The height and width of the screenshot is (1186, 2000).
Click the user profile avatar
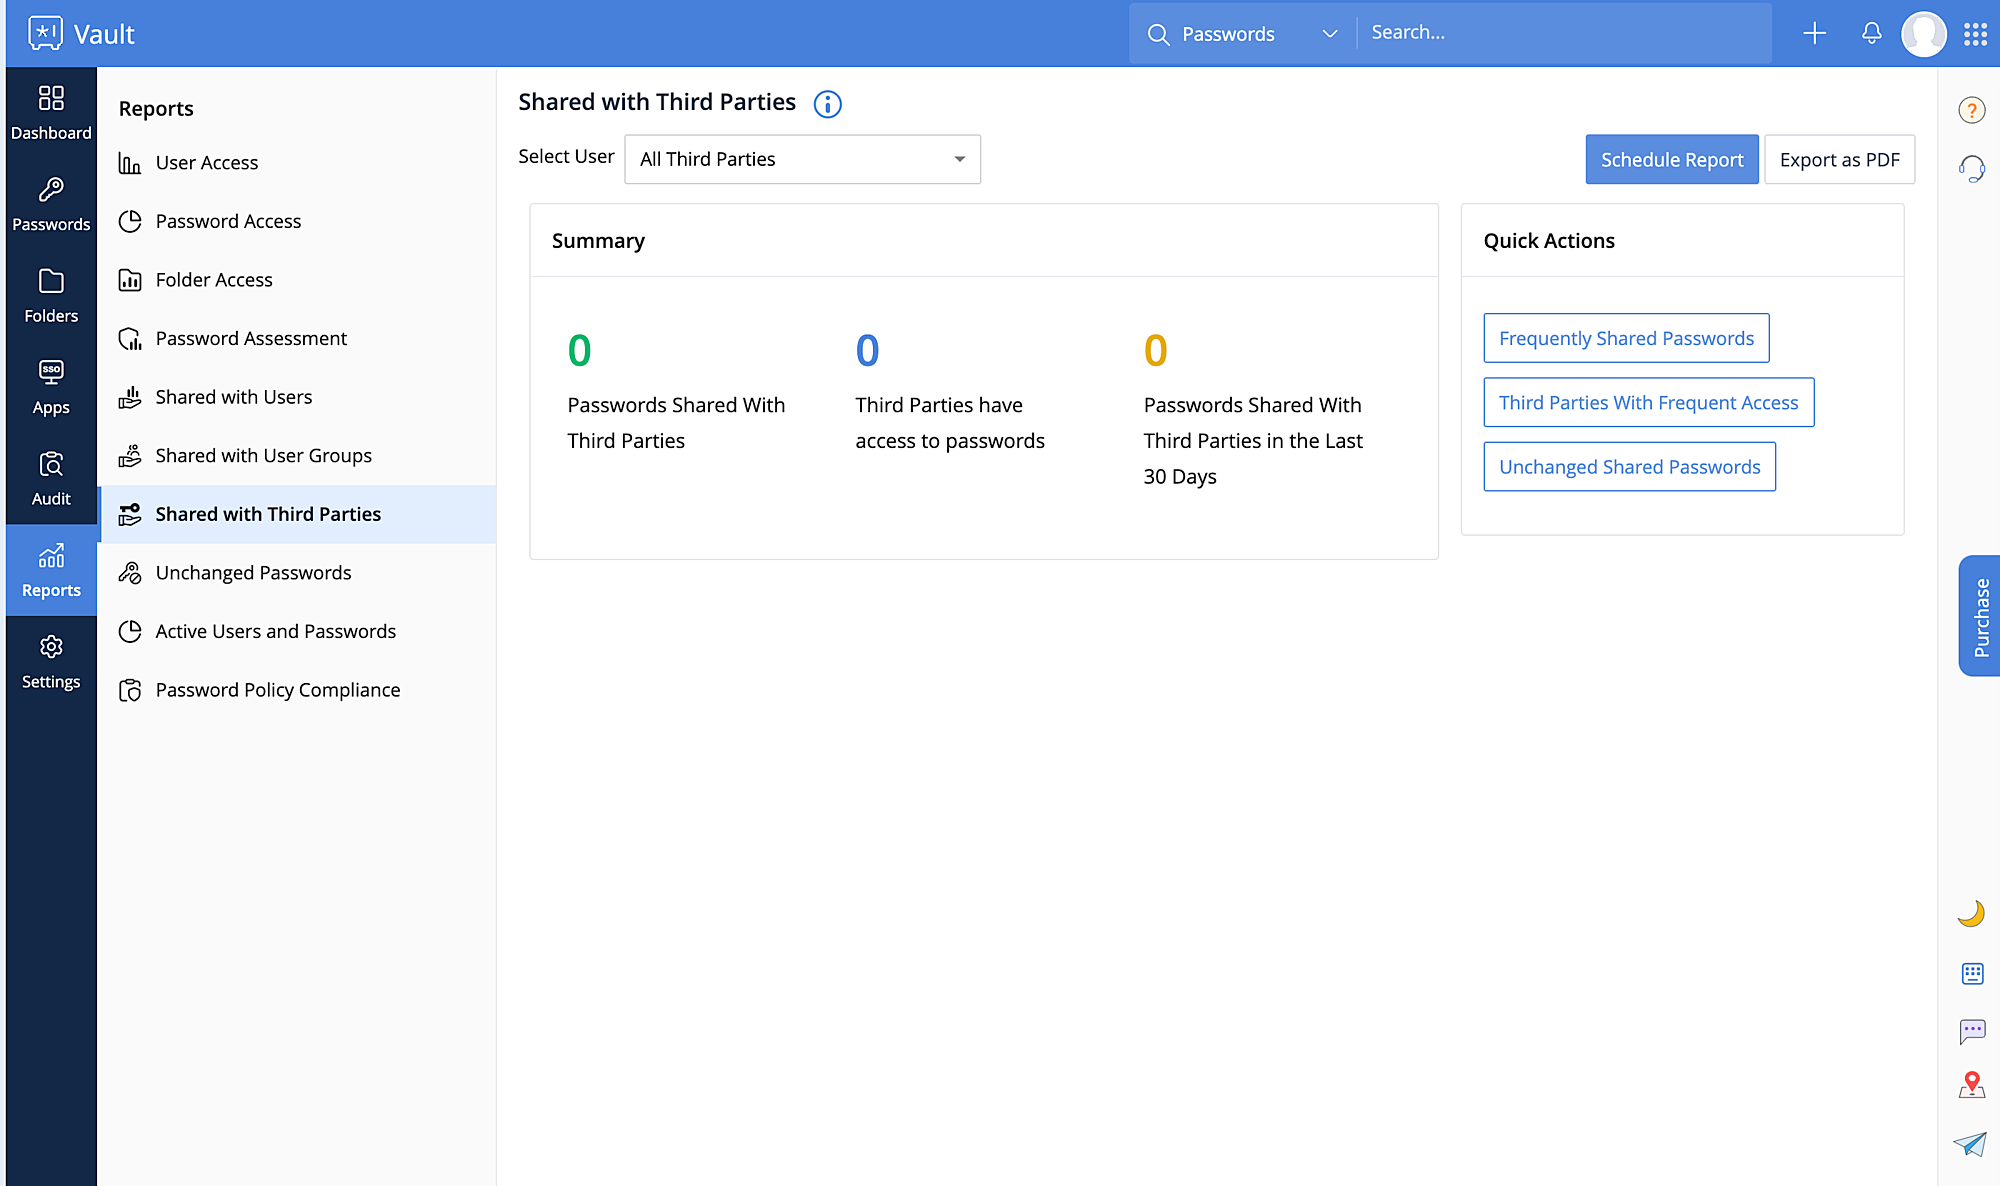(x=1923, y=34)
